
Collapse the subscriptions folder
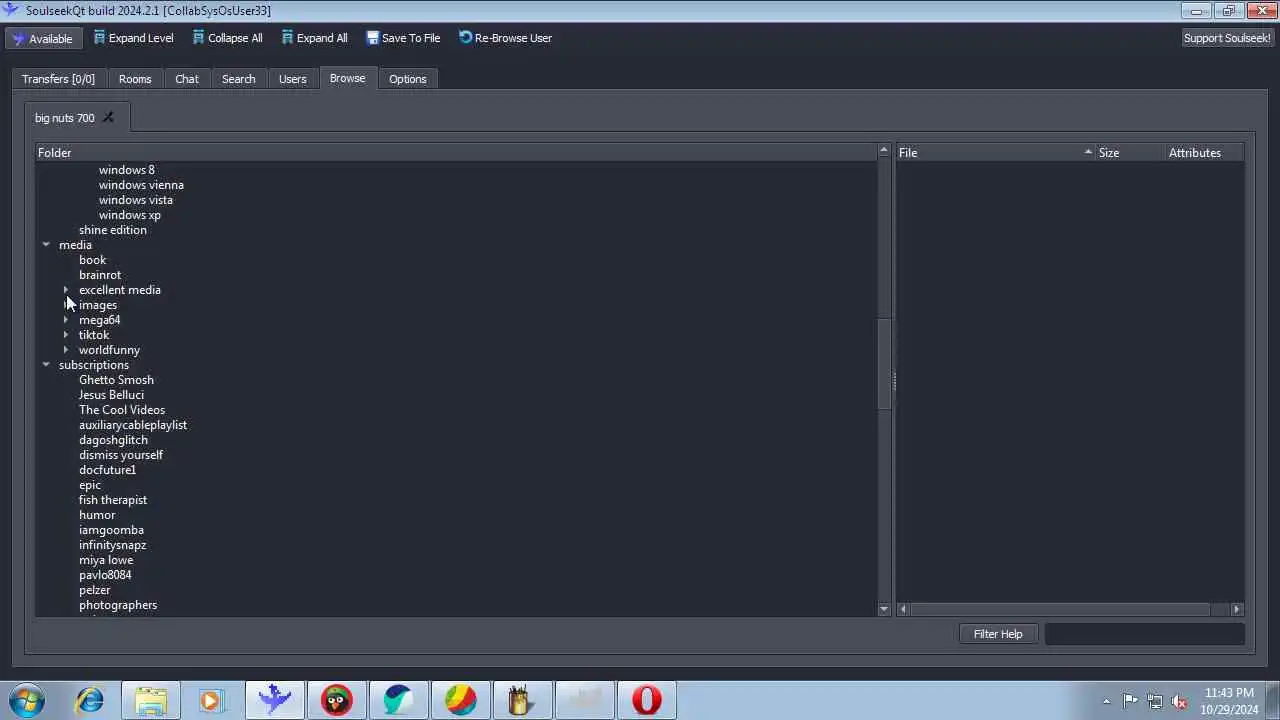pos(46,365)
